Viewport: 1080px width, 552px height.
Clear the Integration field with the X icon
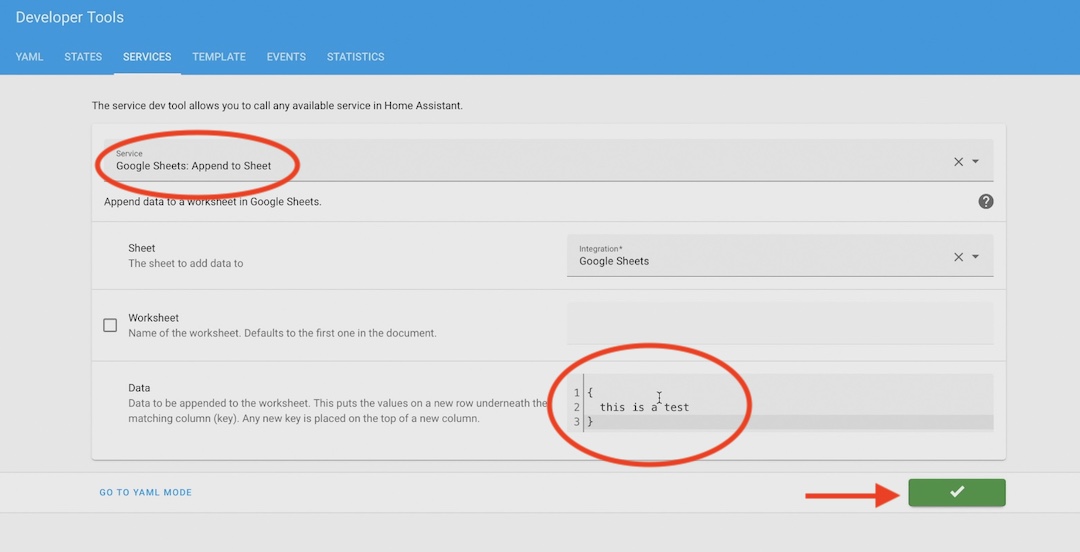point(958,256)
